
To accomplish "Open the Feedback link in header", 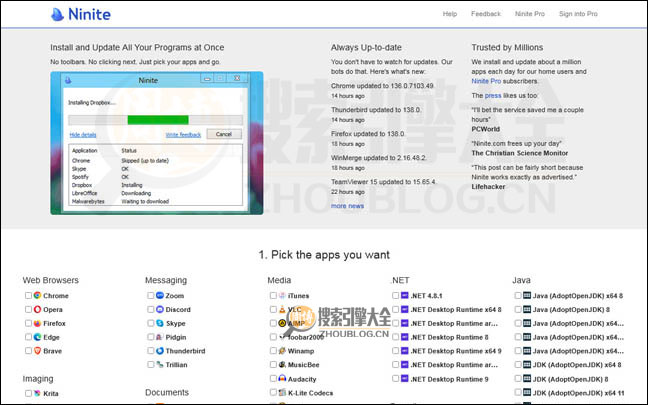I will 486,14.
